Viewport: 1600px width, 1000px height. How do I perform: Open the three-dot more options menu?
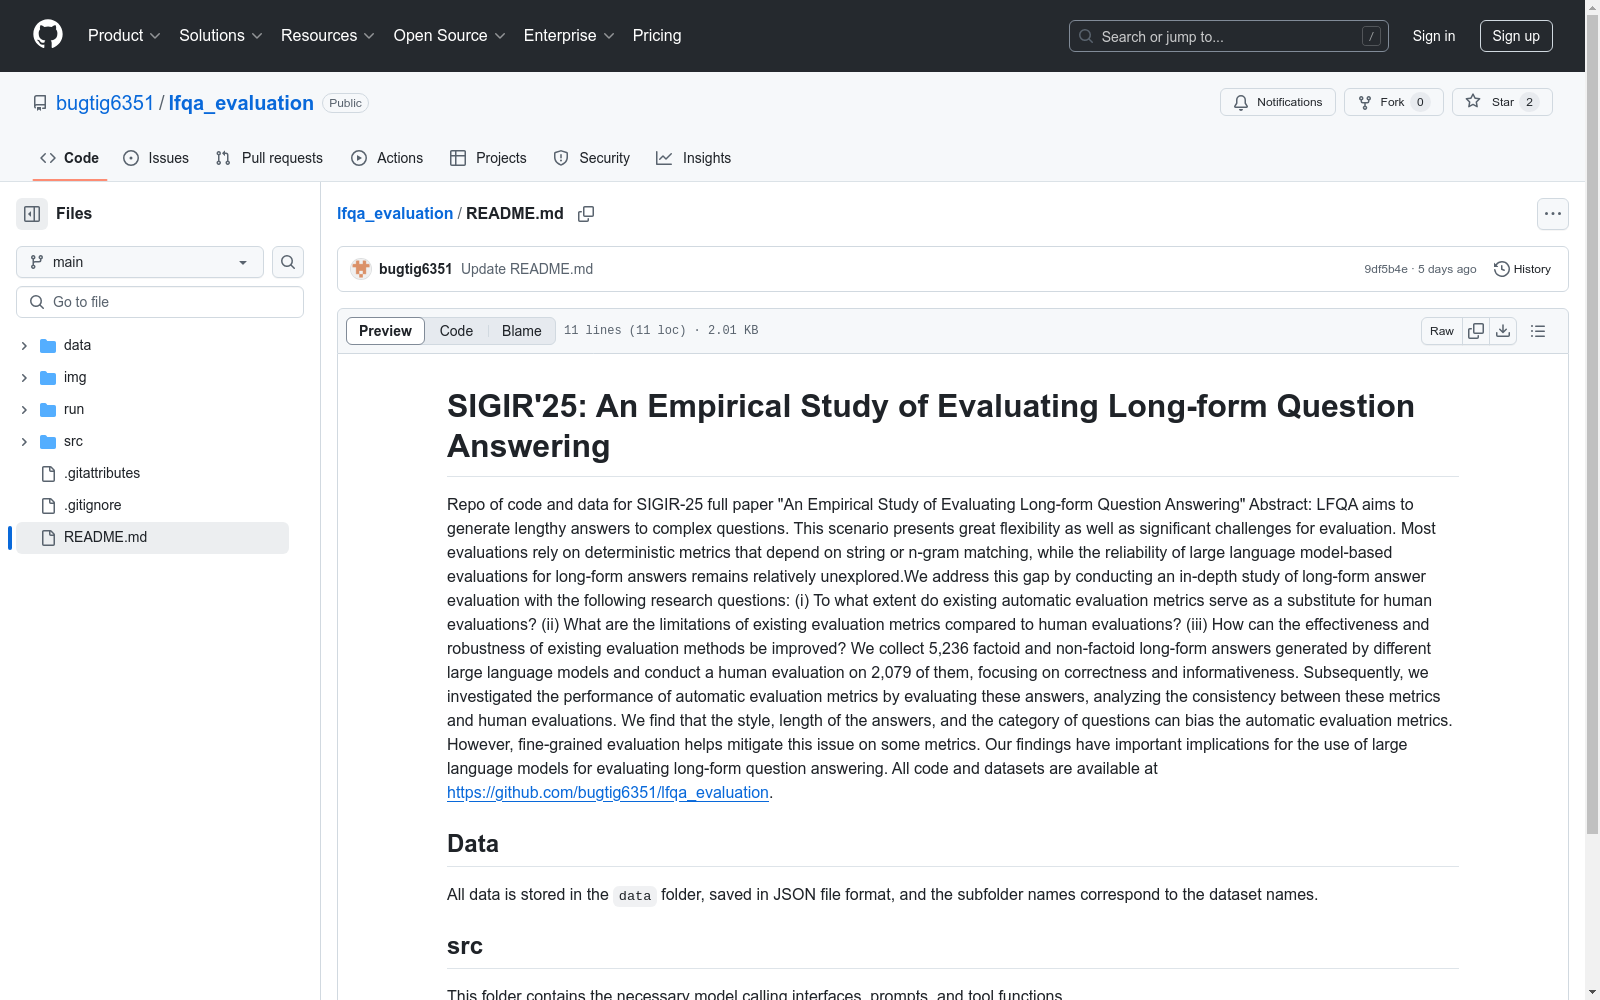[x=1552, y=214]
